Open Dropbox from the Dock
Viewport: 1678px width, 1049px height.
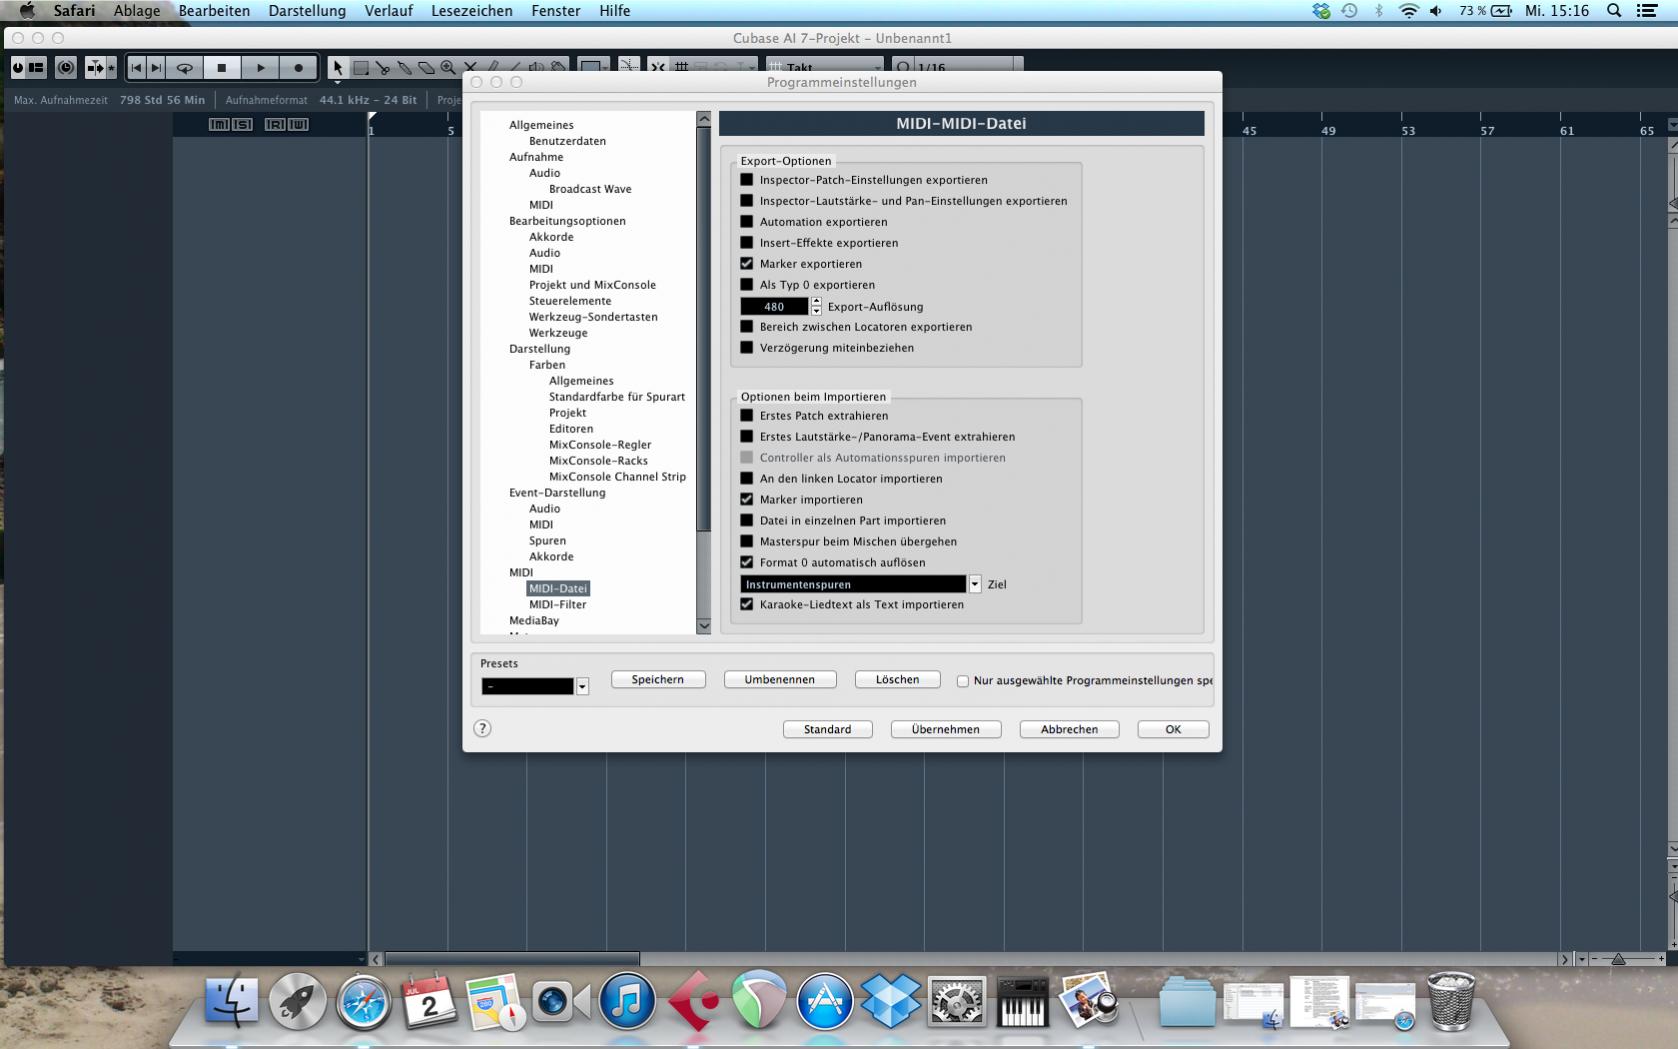coord(890,1001)
